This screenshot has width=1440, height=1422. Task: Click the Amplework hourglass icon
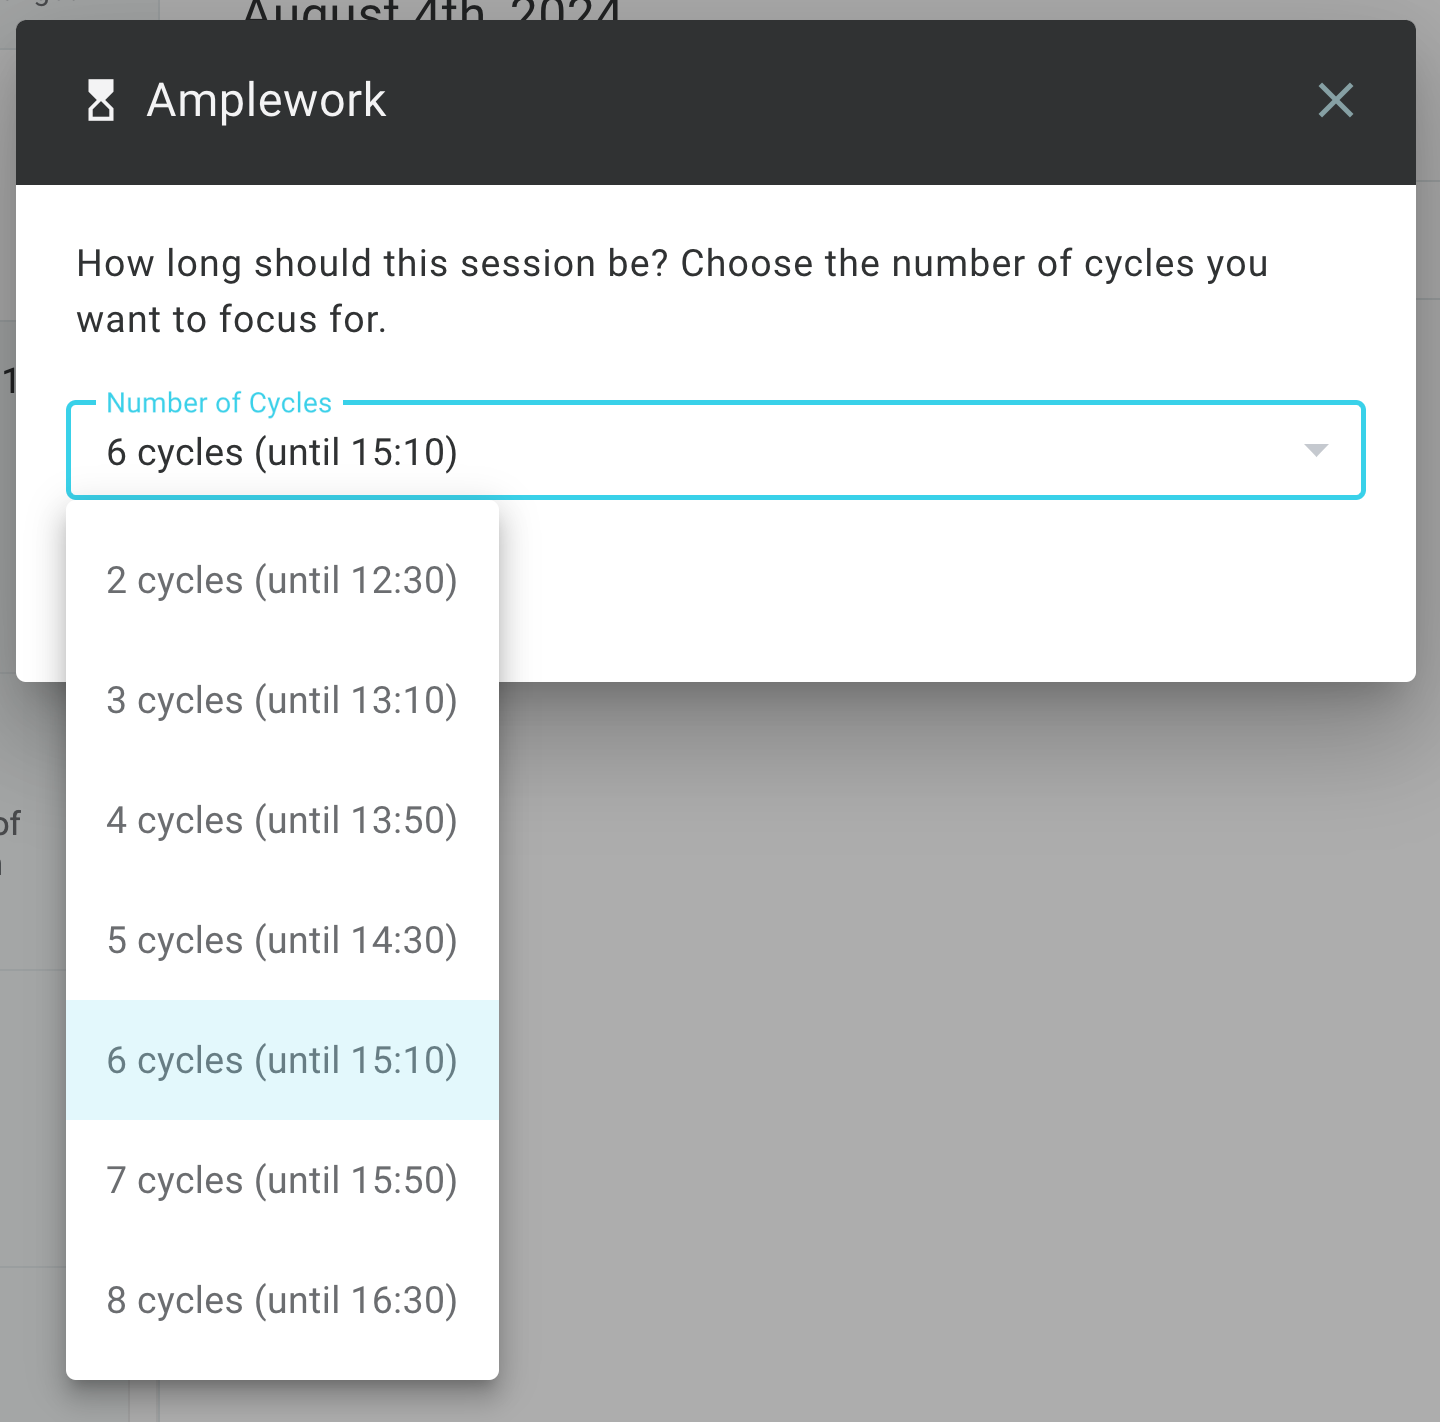pos(101,101)
